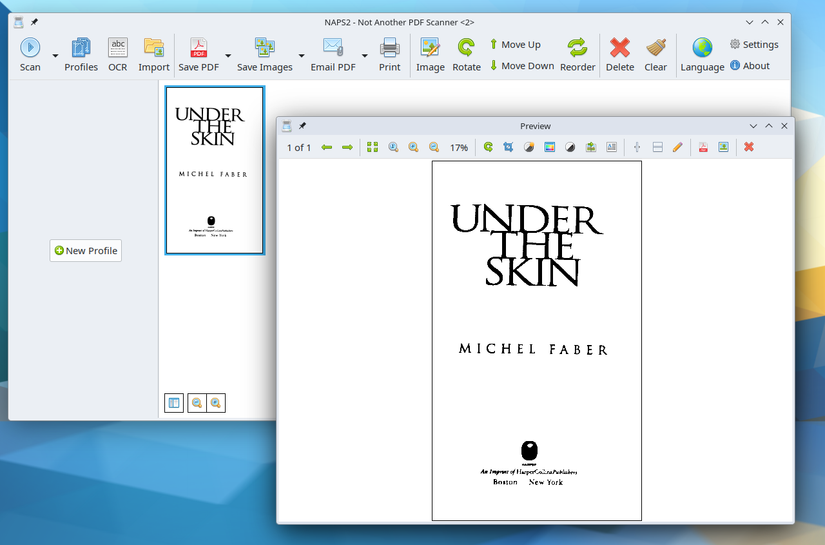The width and height of the screenshot is (825, 545).
Task: Delete page using Preview red X
Action: [x=749, y=147]
